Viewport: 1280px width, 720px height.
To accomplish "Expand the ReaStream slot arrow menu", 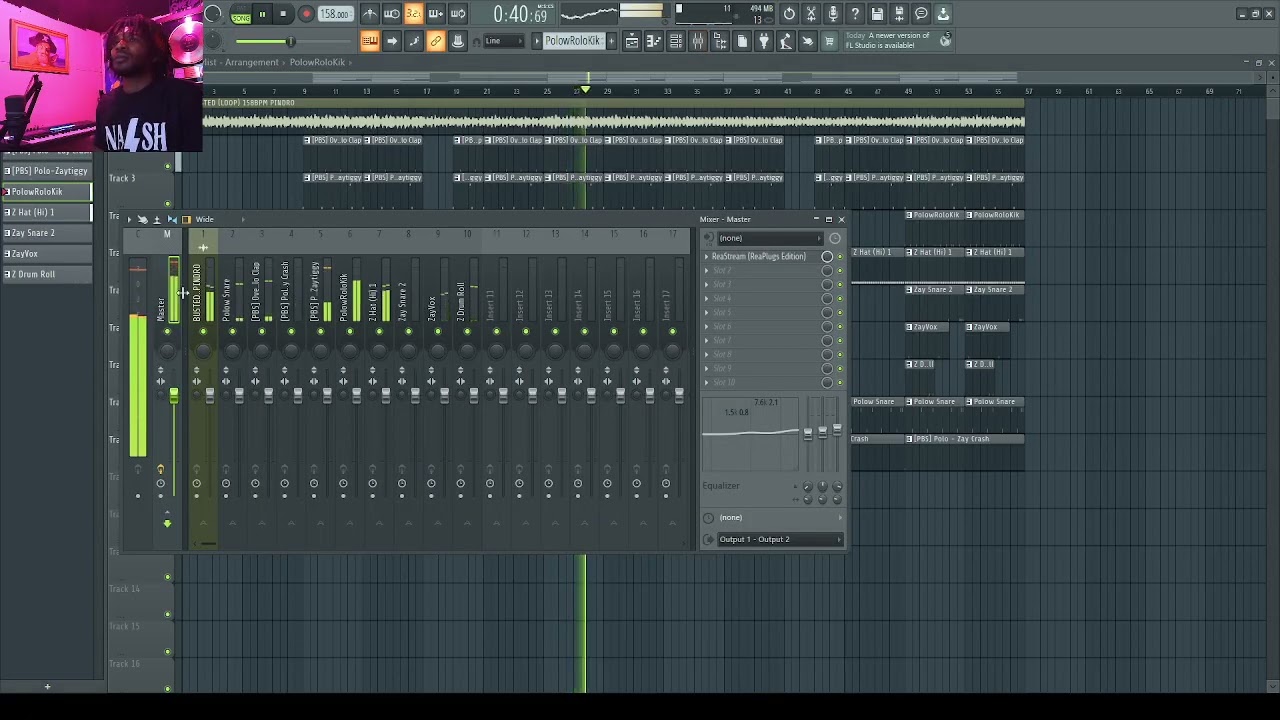I will click(707, 257).
